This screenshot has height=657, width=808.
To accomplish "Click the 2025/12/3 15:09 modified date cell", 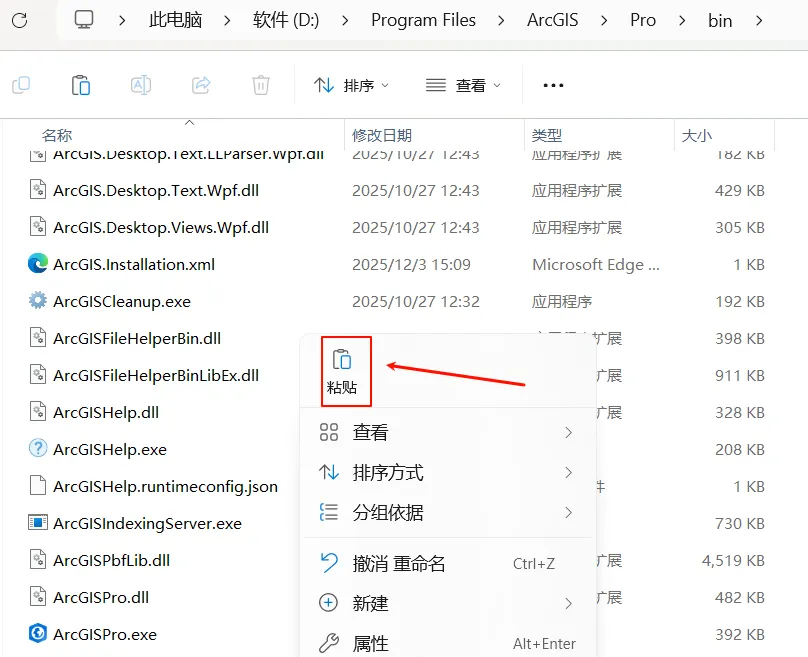I will click(x=411, y=264).
